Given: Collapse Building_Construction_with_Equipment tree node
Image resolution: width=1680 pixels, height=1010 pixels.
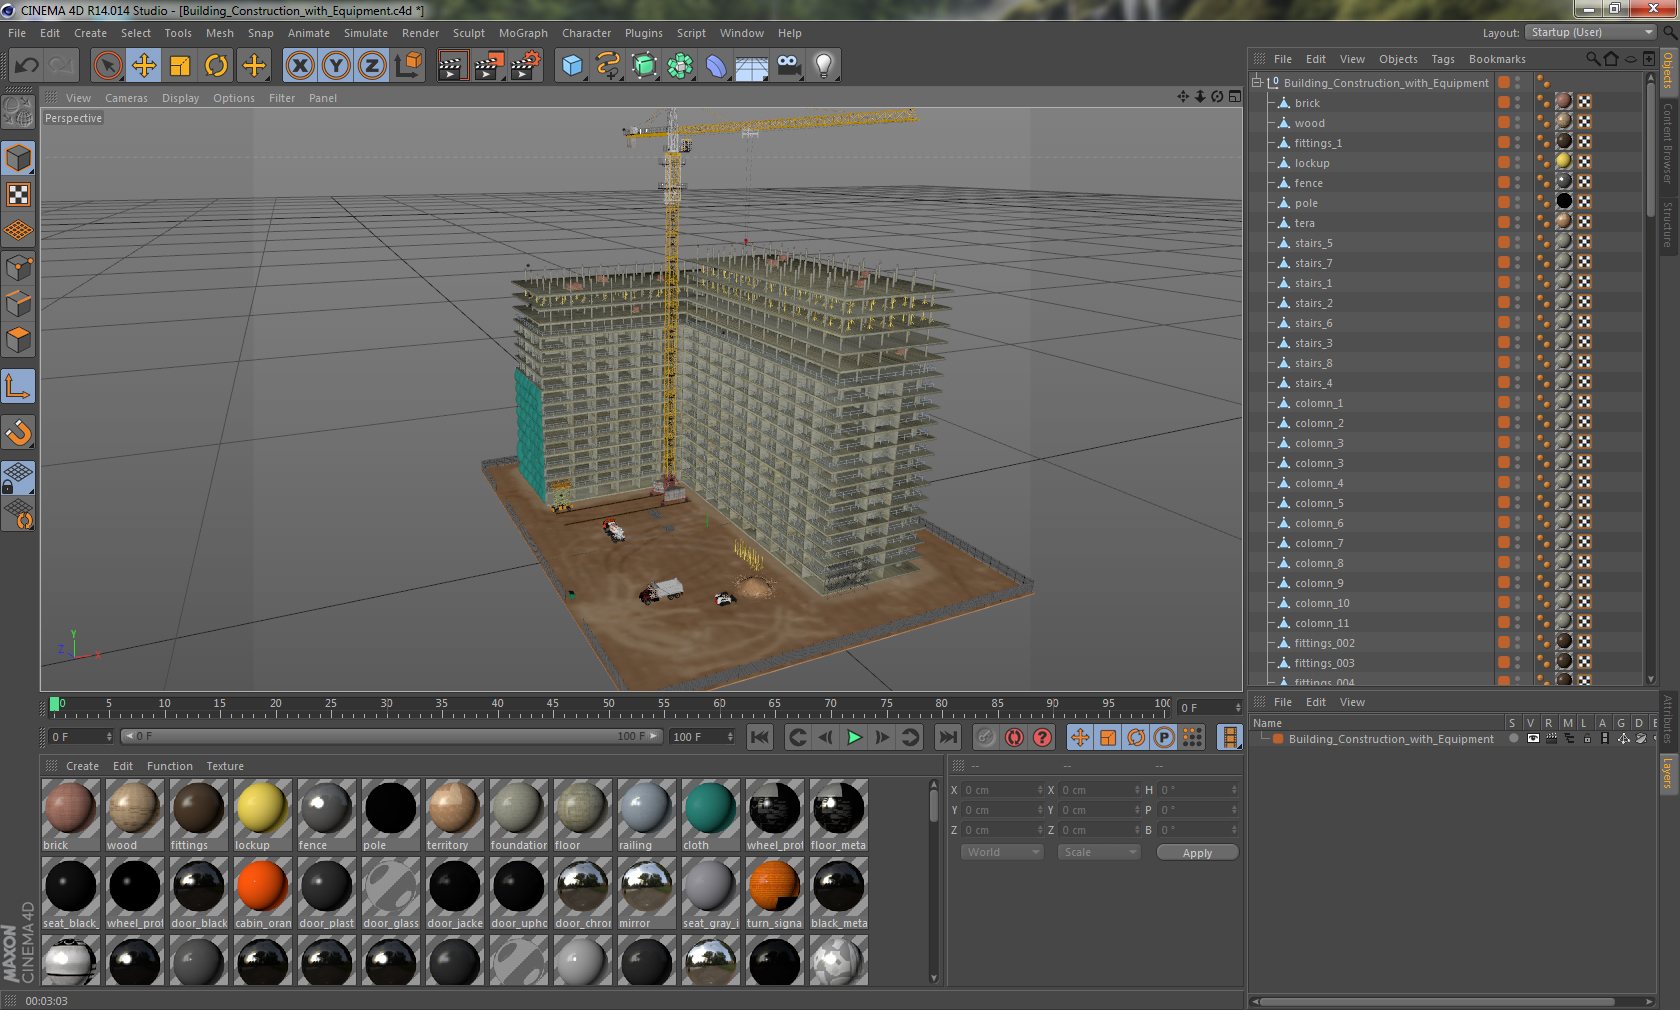Looking at the screenshot, I should click(x=1257, y=82).
